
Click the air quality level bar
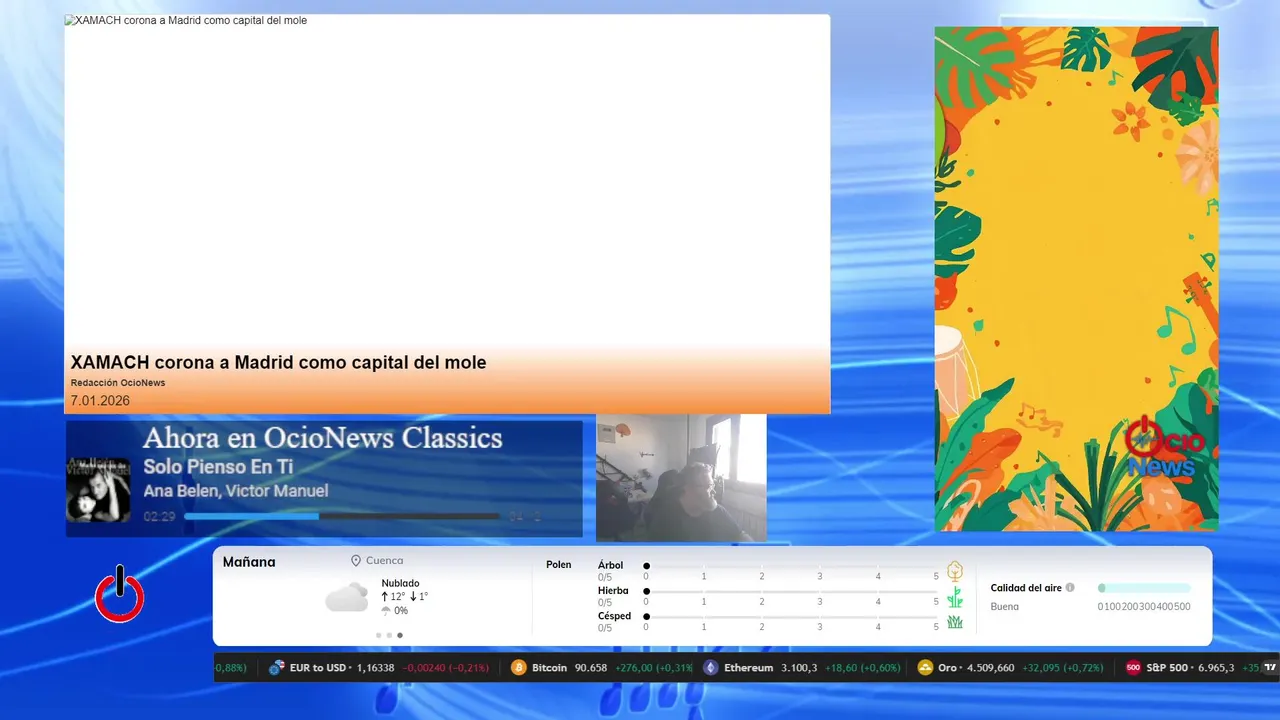[1144, 588]
